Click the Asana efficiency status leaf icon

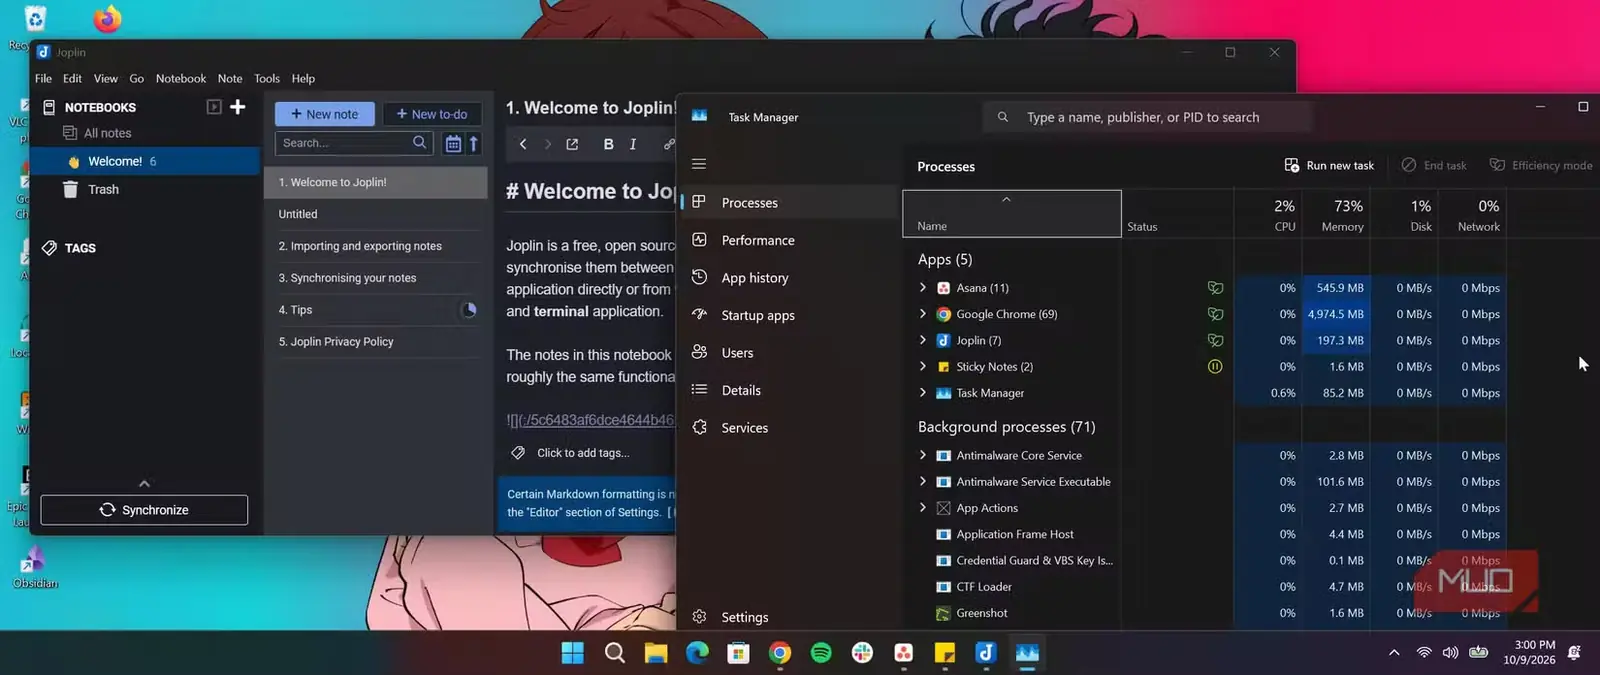tap(1215, 288)
